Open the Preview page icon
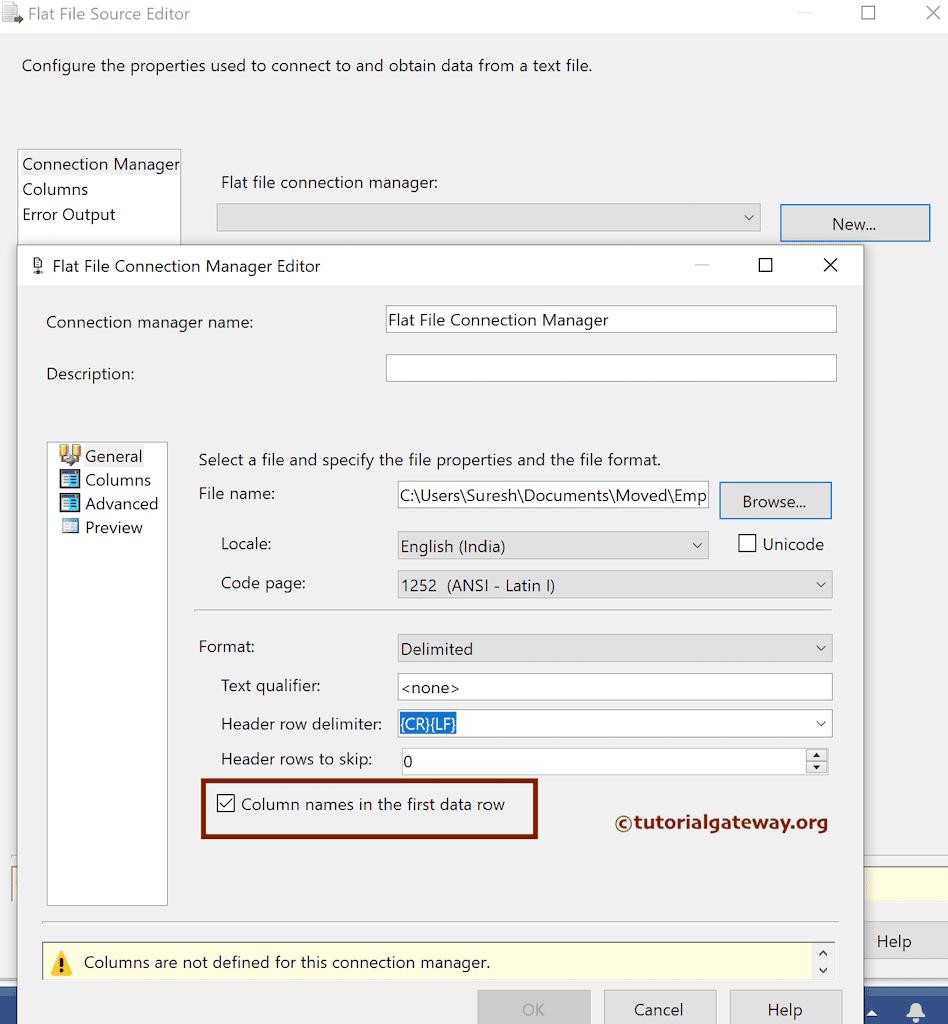 70,526
